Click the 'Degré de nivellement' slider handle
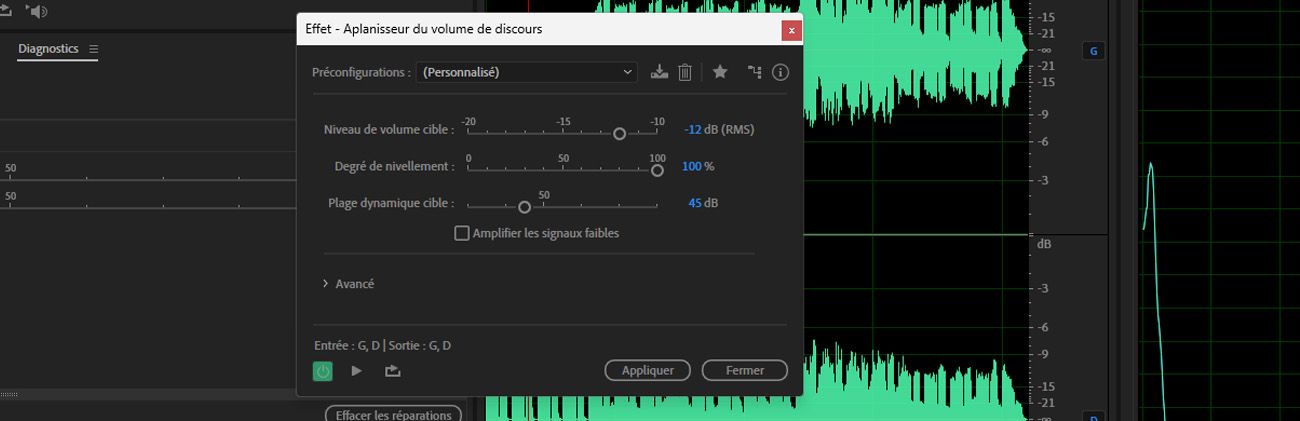1300x421 pixels. click(x=657, y=171)
